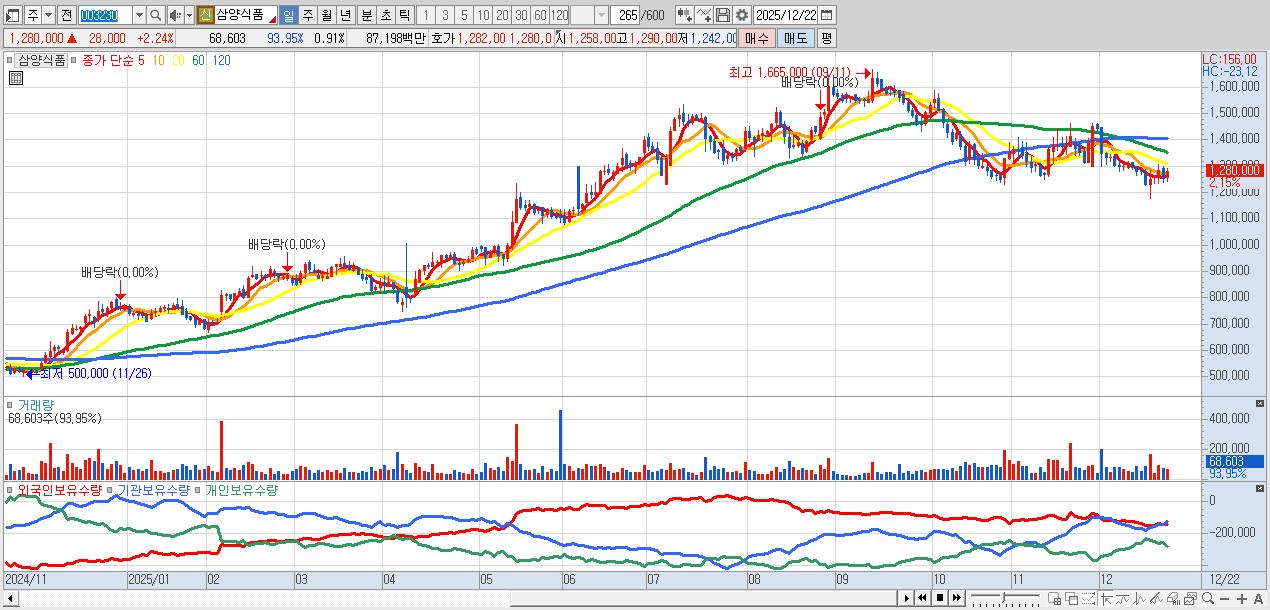The image size is (1270, 610).
Task: Click the dotted chart exchange icon in bottom bar
Action: pyautogui.click(x=1088, y=598)
